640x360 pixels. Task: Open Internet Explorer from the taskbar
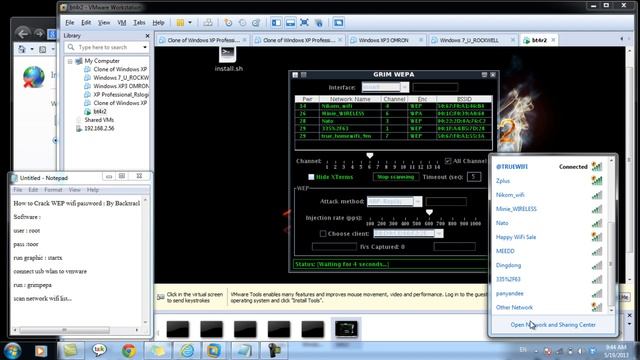coord(187,351)
